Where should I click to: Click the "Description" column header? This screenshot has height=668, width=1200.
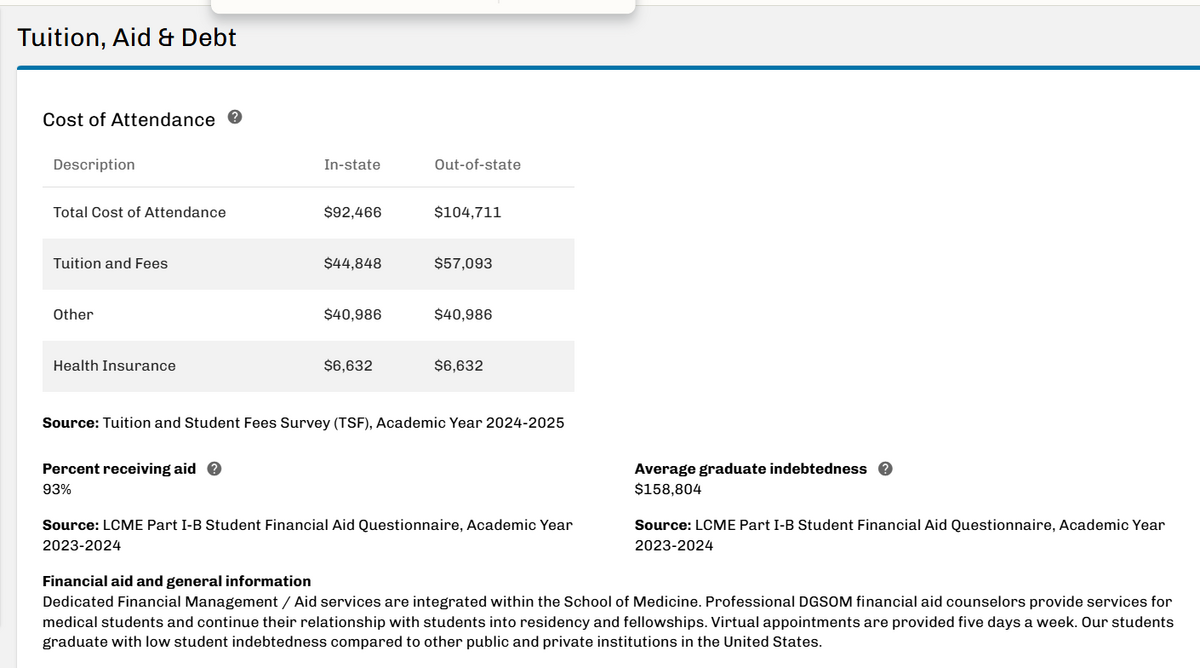pos(94,164)
